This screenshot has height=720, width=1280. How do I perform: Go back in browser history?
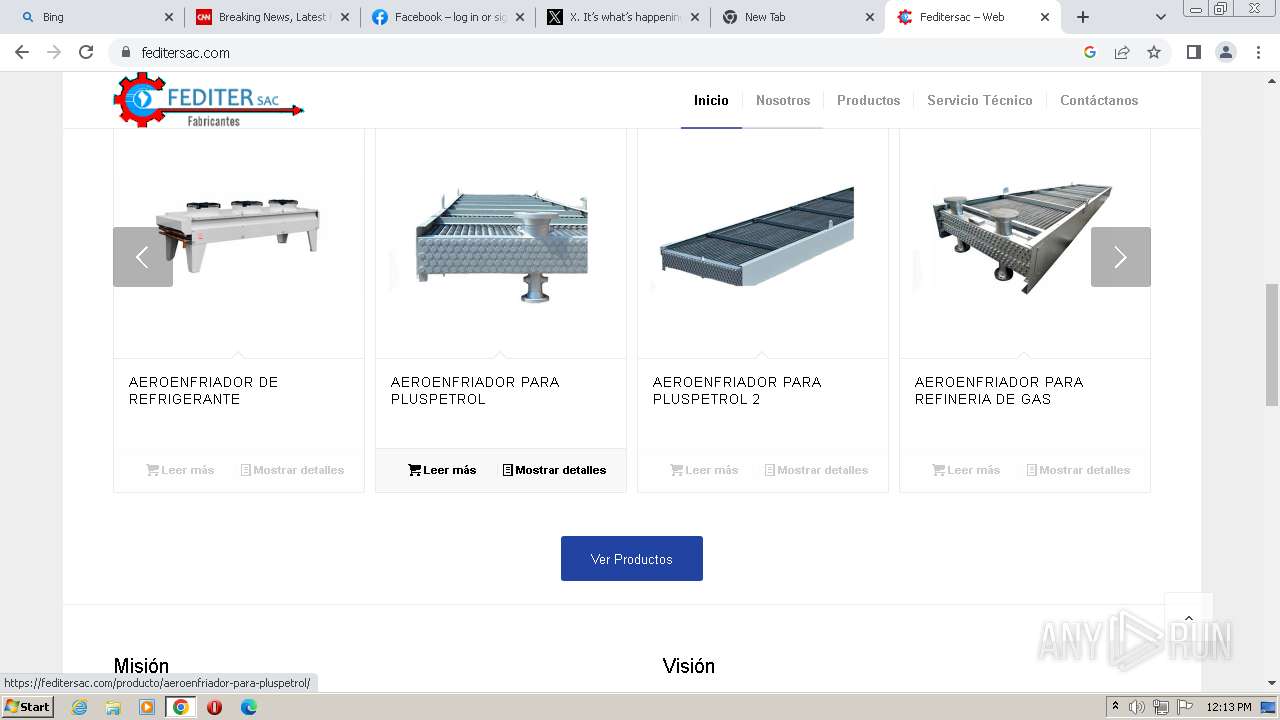point(22,52)
